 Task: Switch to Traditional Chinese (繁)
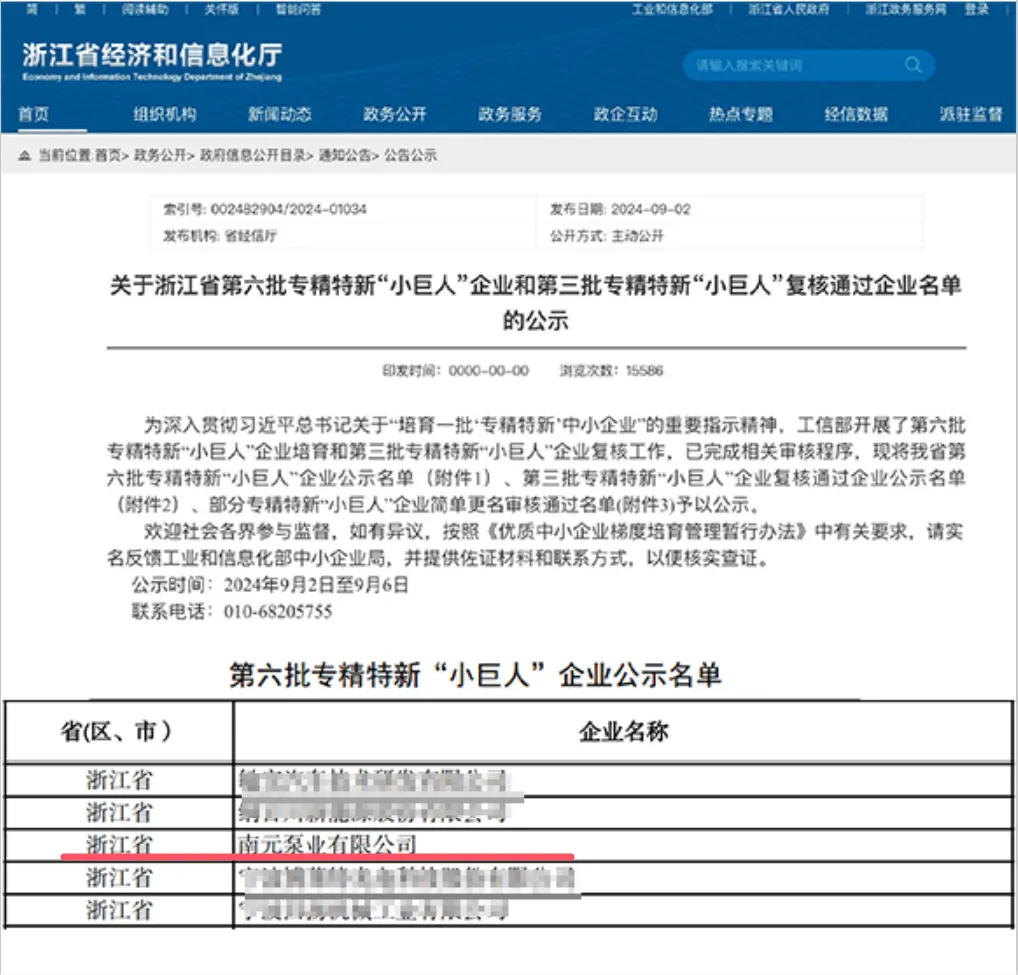80,9
